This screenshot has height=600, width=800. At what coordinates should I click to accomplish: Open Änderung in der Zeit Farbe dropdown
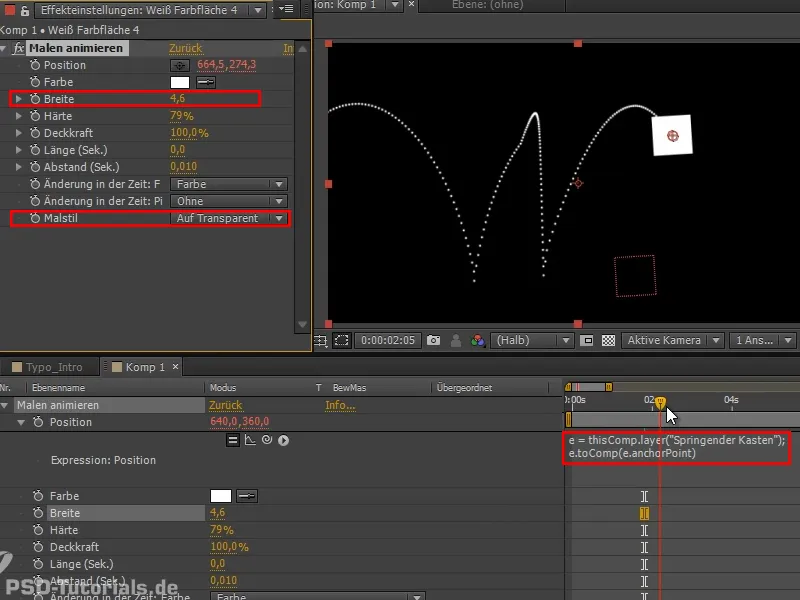(x=229, y=184)
